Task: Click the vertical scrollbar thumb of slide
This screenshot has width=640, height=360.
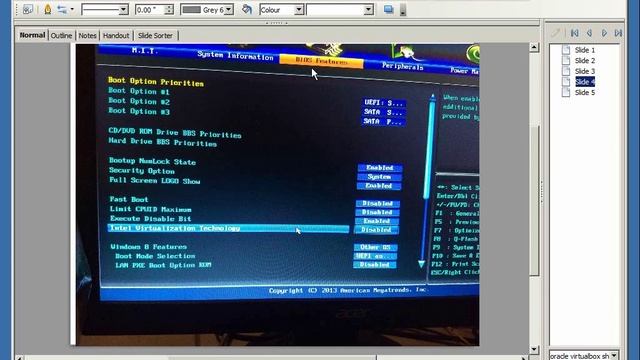Action: pos(534,202)
